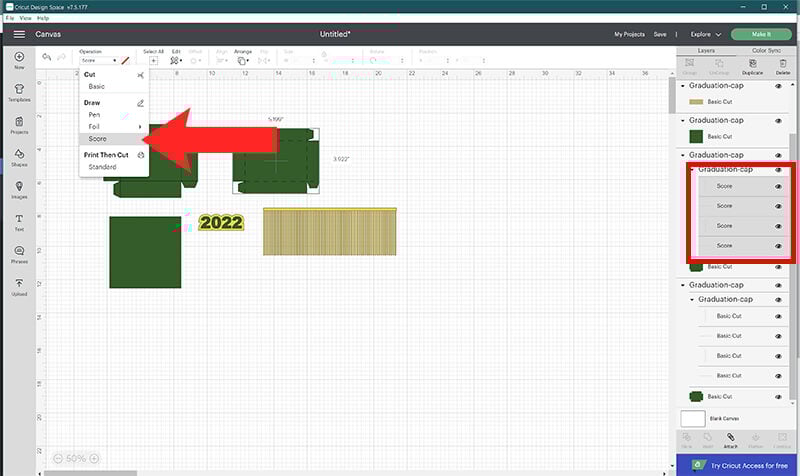Open the Align dropdown
Viewport: 800px width, 476px height.
tap(222, 61)
